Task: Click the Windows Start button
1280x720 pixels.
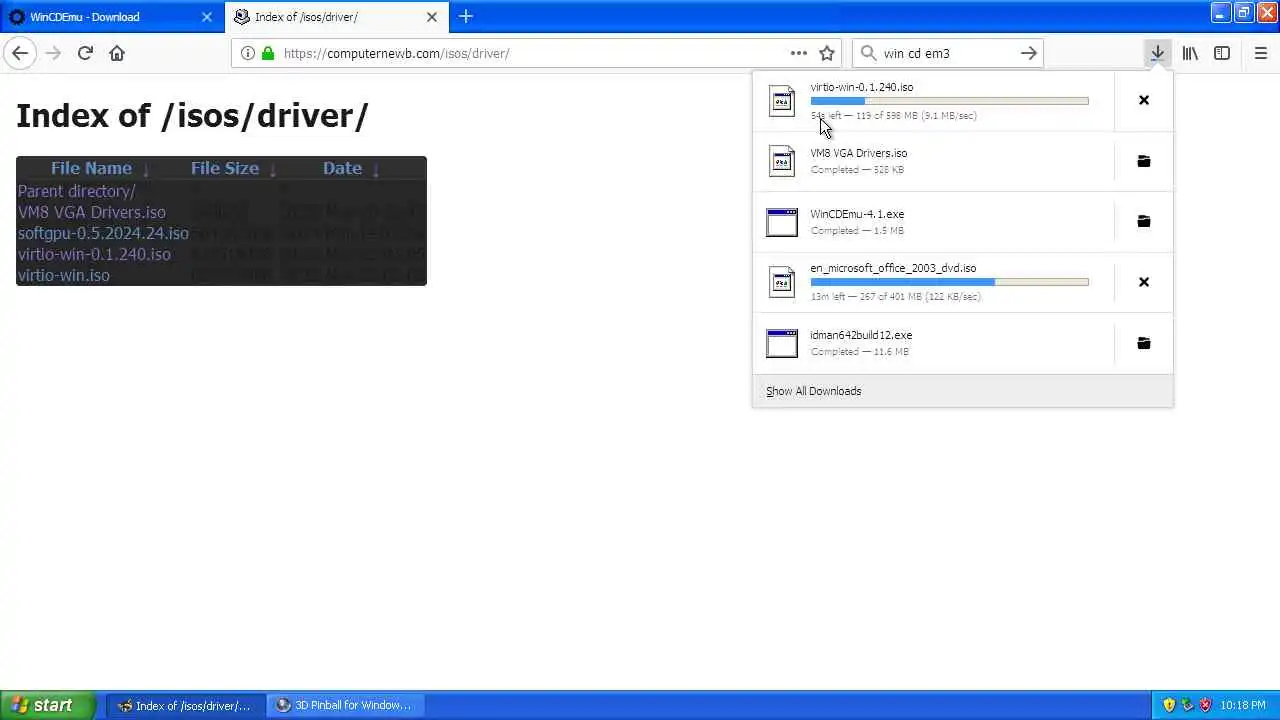Action: [x=47, y=705]
